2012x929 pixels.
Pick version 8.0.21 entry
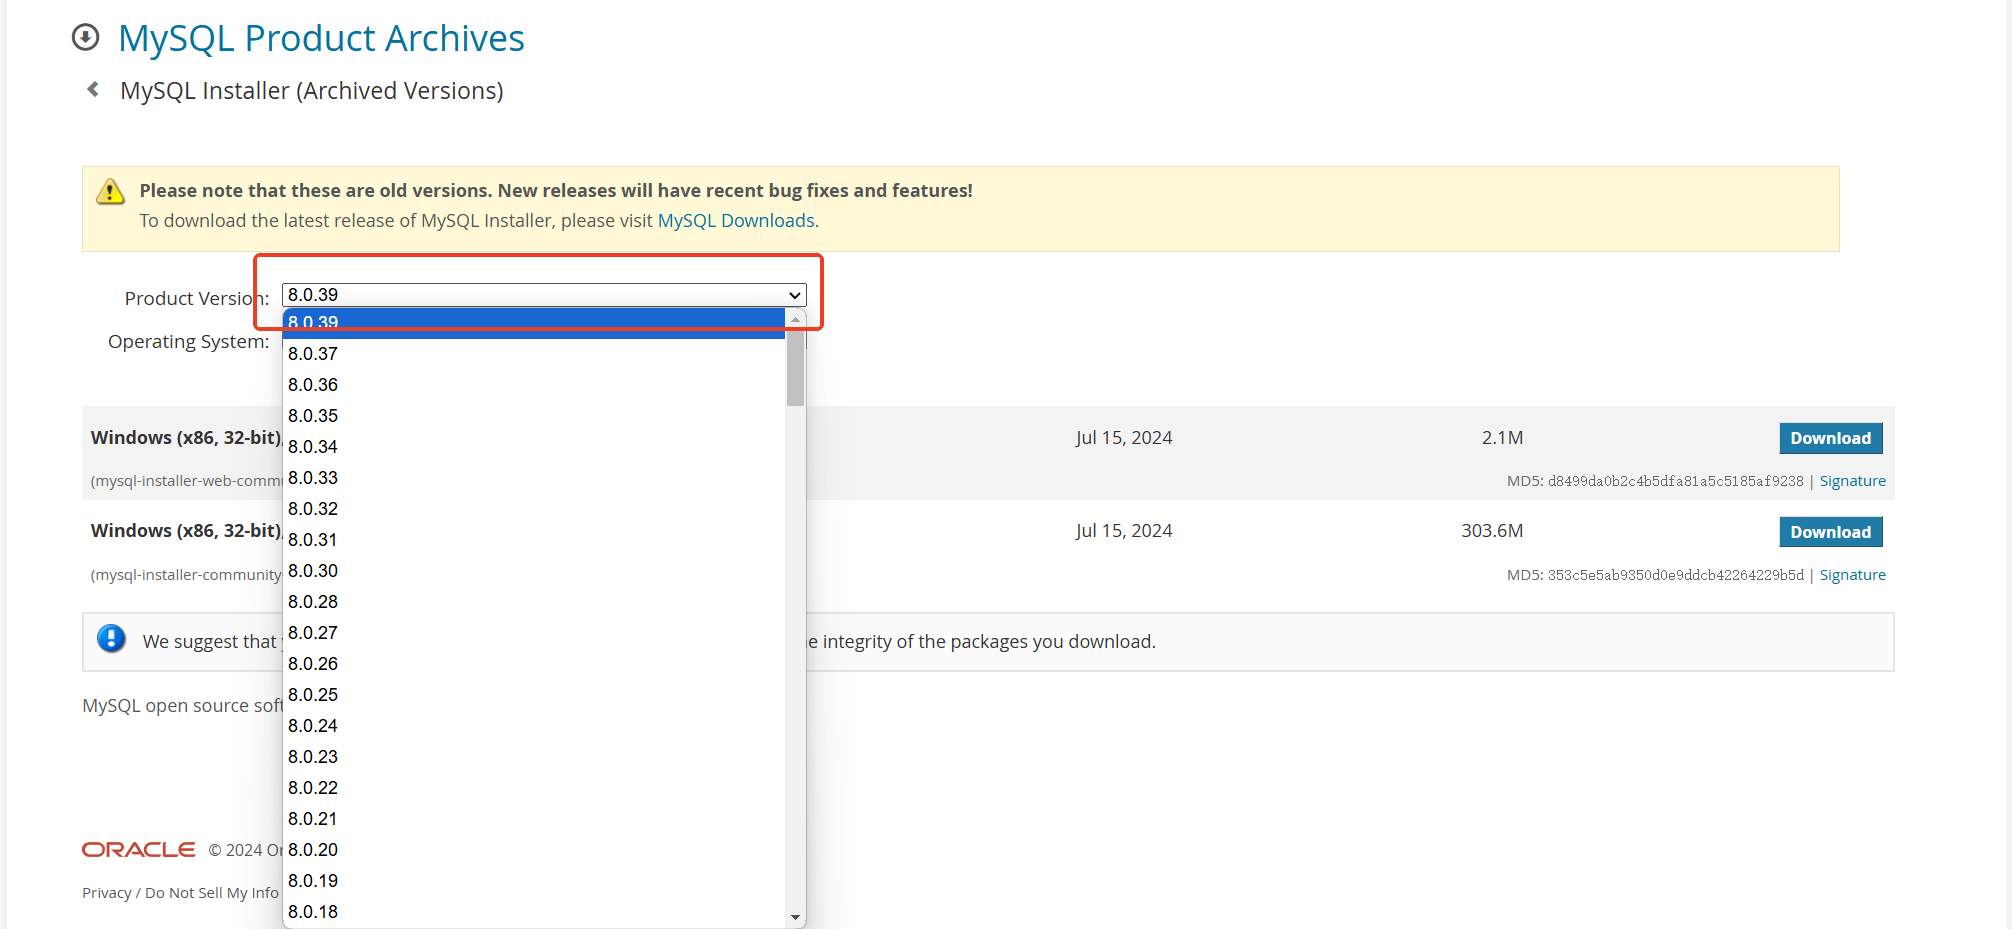pos(534,819)
